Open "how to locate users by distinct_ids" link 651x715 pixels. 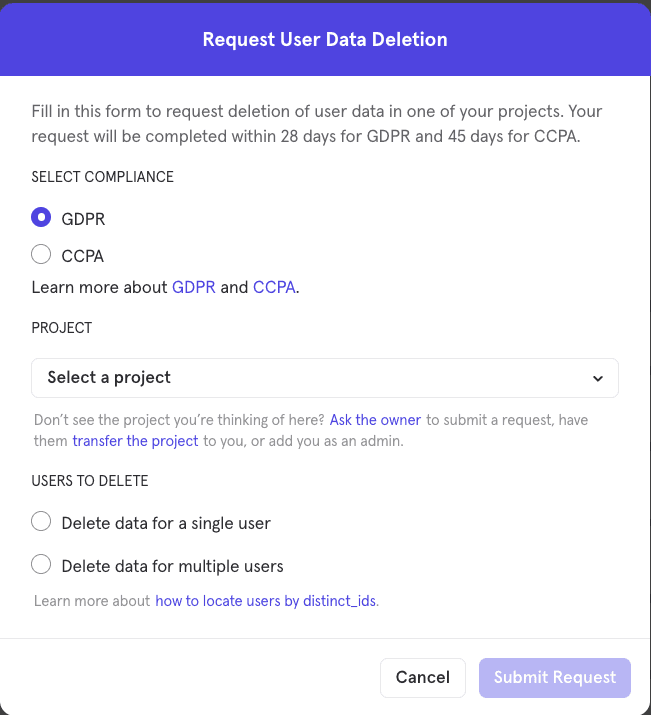(x=266, y=601)
